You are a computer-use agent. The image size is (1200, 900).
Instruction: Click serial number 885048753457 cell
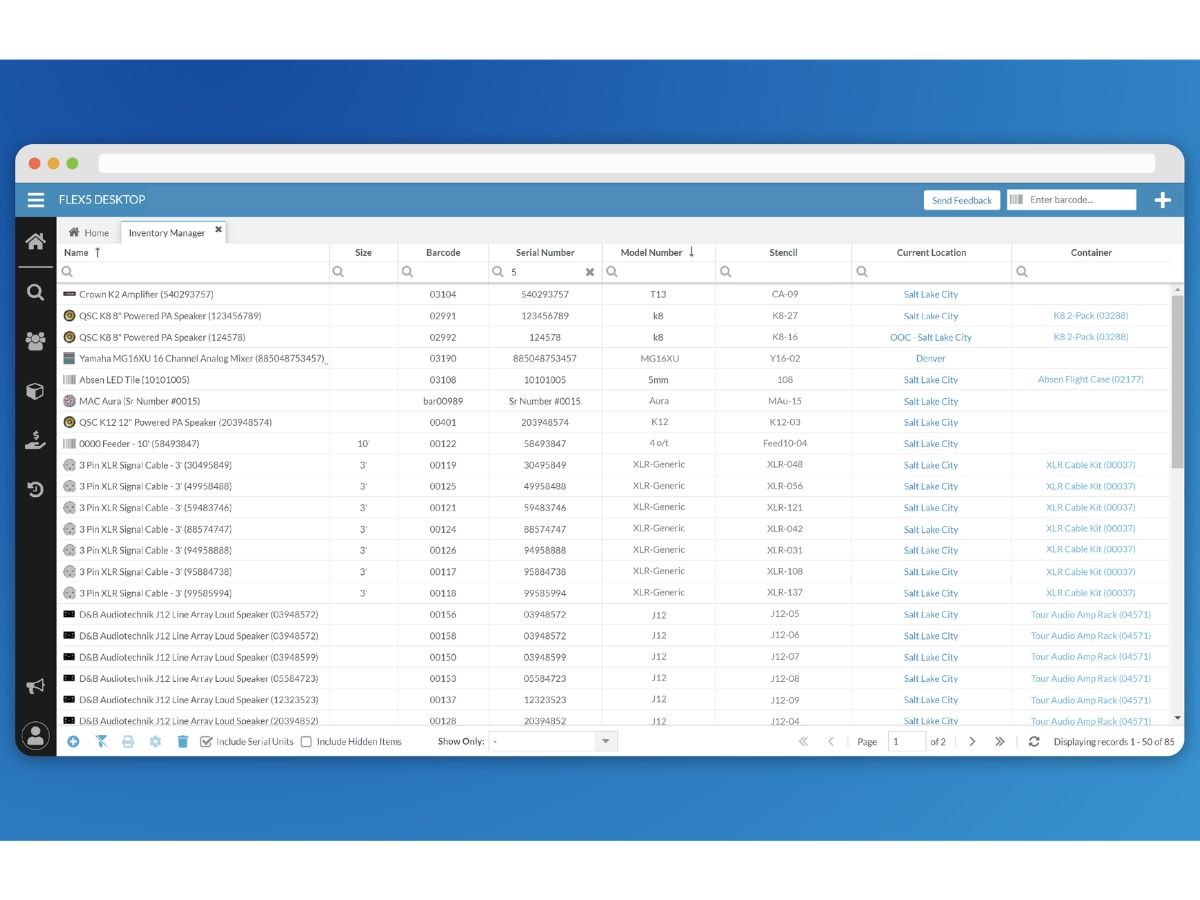click(x=545, y=358)
